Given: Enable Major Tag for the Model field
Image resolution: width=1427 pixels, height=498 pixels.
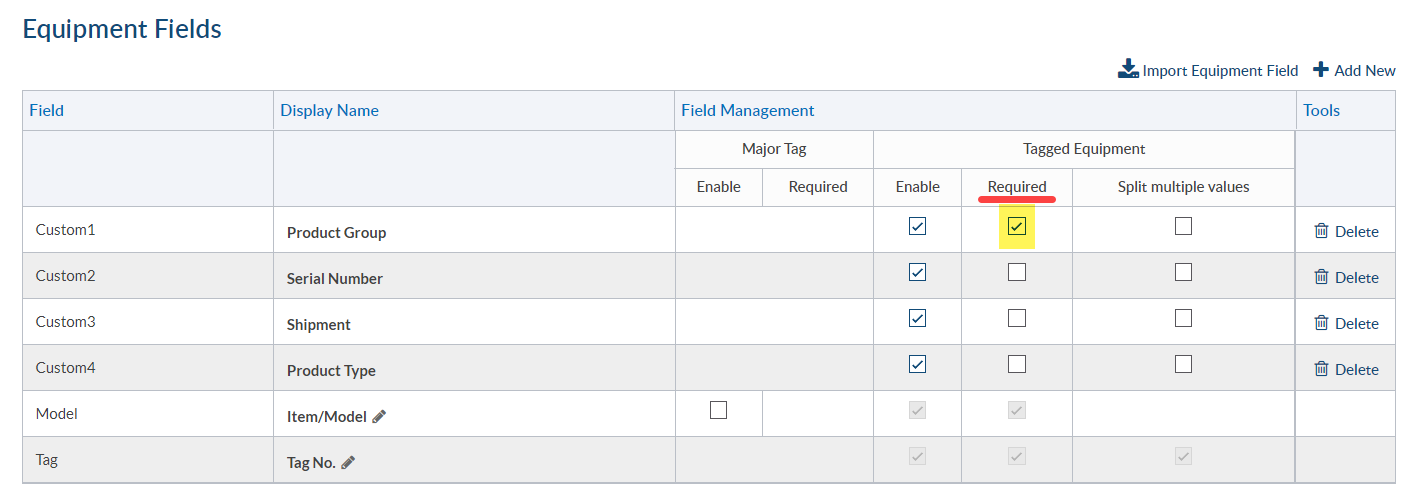Looking at the screenshot, I should pyautogui.click(x=718, y=409).
